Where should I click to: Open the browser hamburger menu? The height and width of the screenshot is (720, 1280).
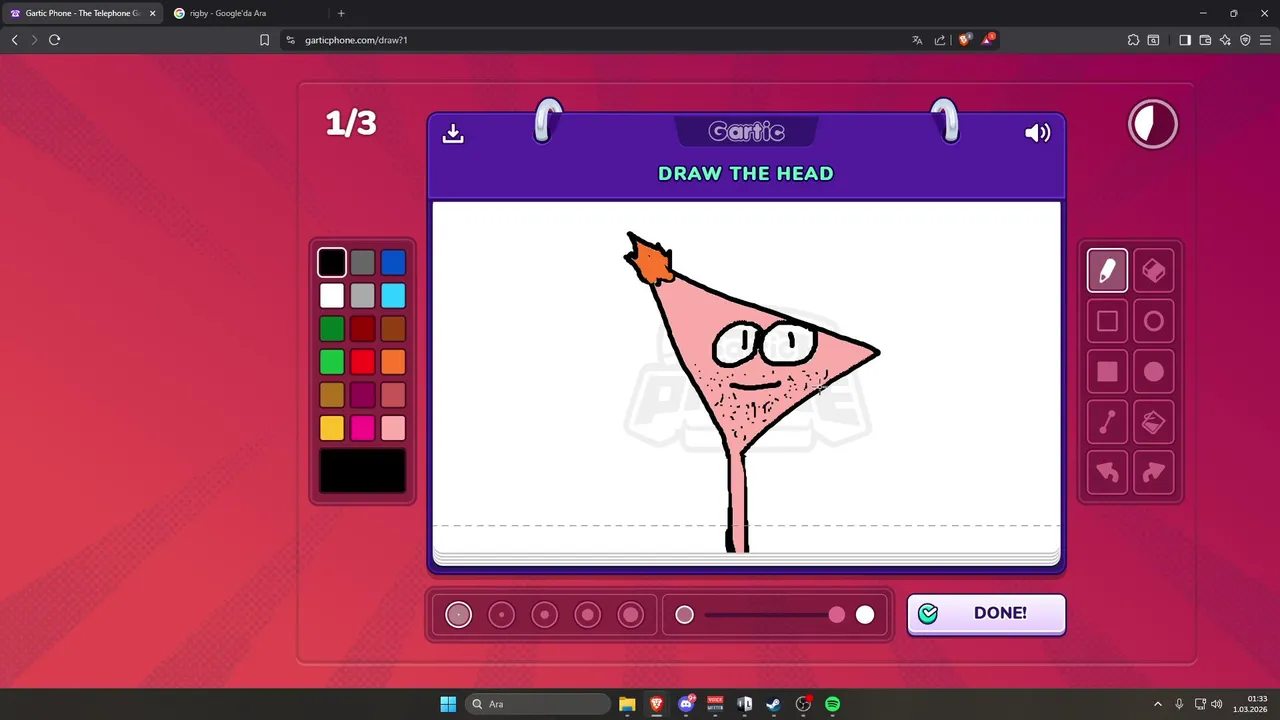point(1265,40)
